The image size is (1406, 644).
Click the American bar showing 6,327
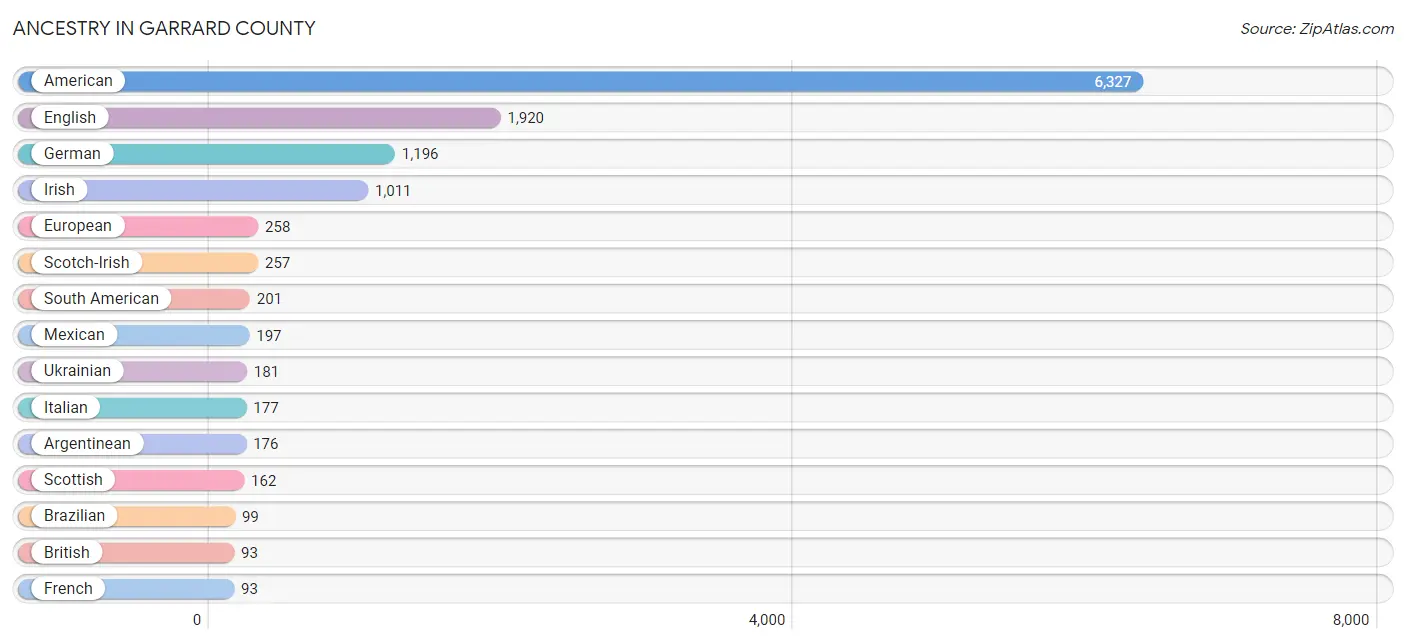580,81
